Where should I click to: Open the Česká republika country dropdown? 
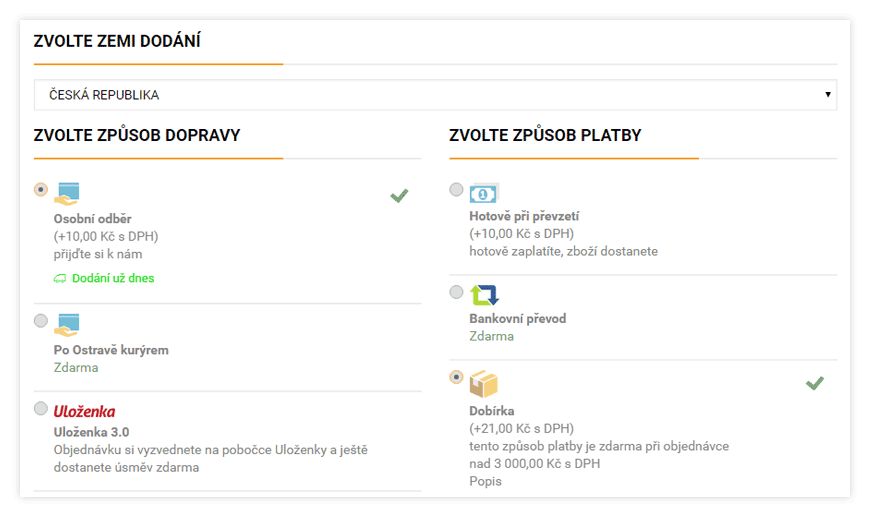[435, 95]
